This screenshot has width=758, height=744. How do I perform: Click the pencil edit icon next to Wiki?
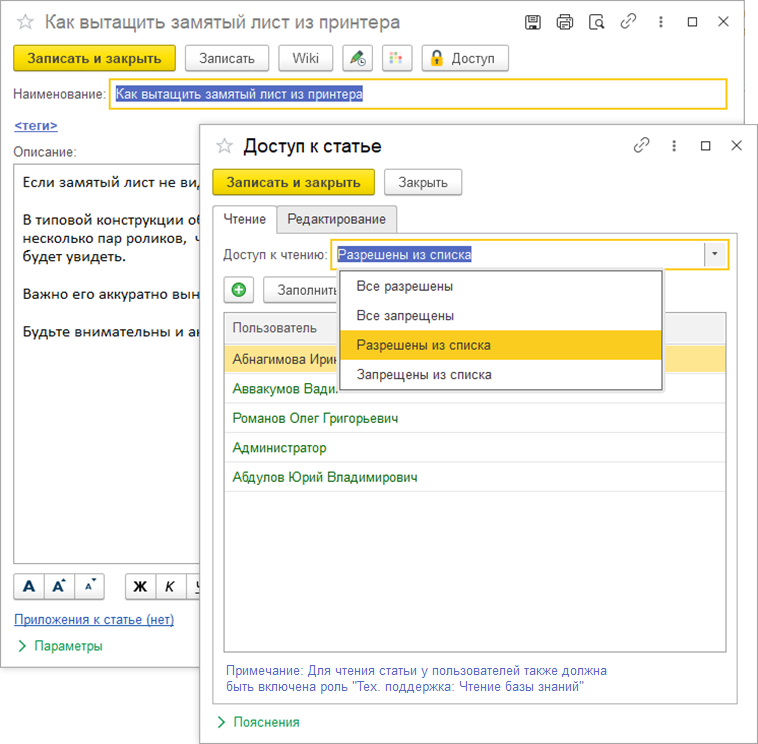(x=357, y=59)
